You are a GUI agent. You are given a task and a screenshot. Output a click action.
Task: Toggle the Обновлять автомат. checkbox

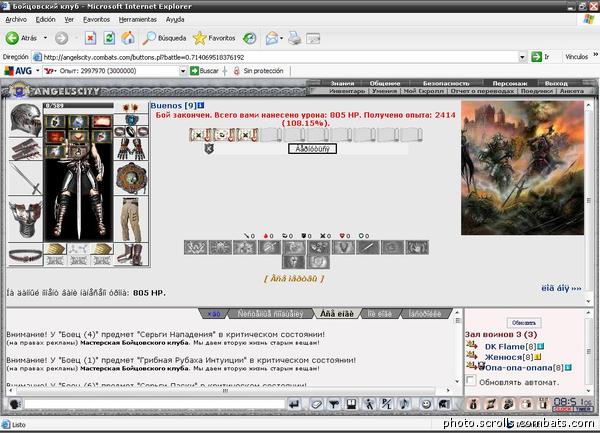(x=471, y=381)
